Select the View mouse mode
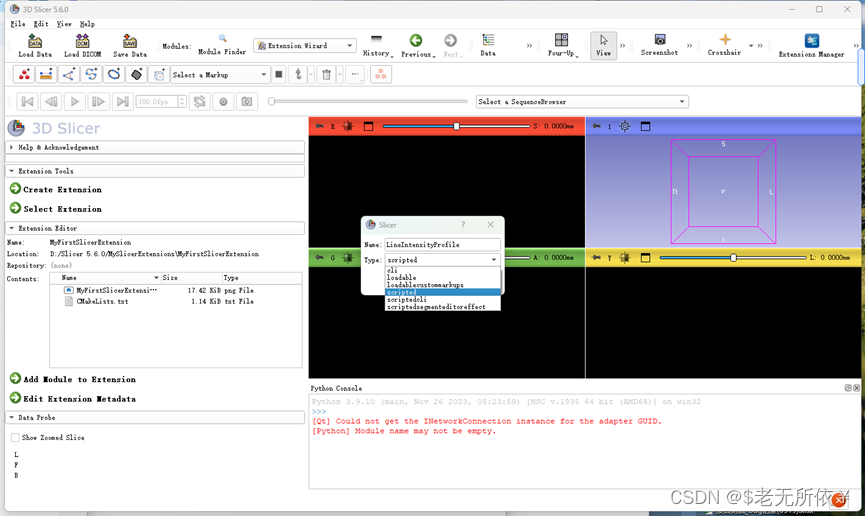Image resolution: width=865 pixels, height=516 pixels. pyautogui.click(x=603, y=45)
